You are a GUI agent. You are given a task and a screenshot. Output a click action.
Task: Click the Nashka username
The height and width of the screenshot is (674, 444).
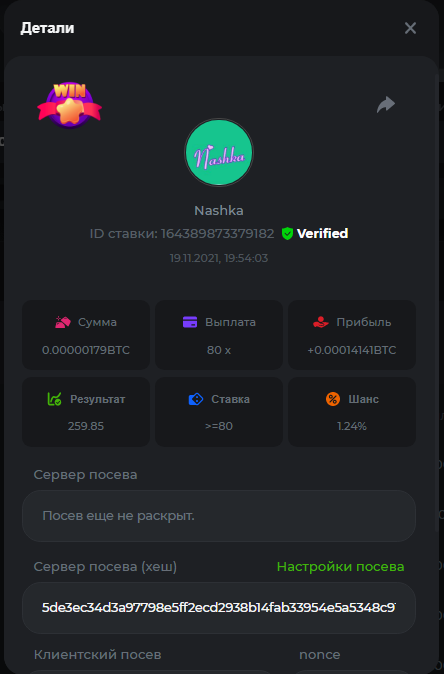pyautogui.click(x=219, y=211)
